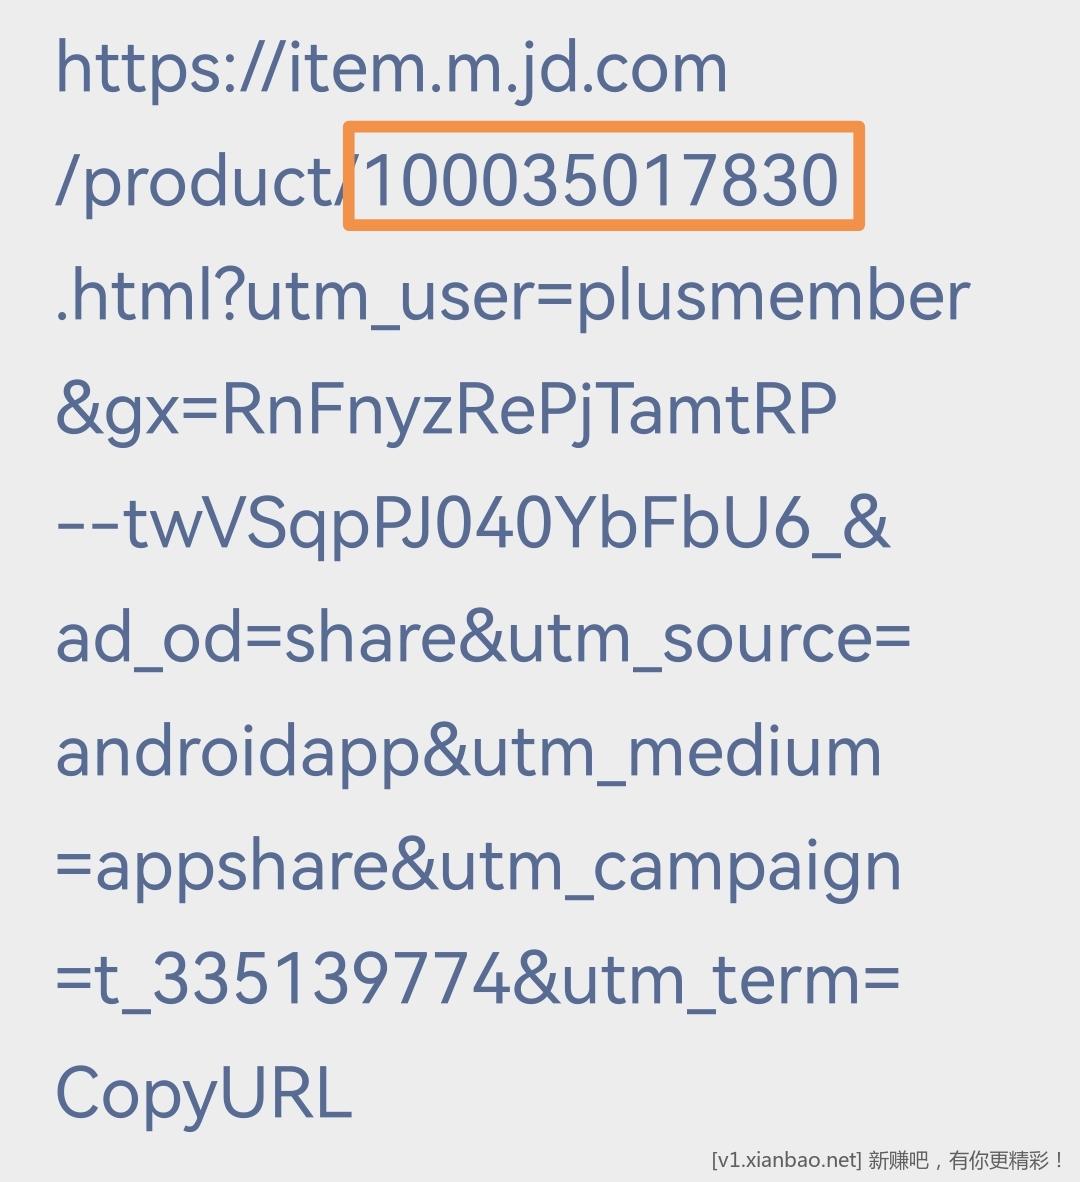The image size is (1080, 1182).
Task: Click the highlighted product ID 100035017830
Action: tap(601, 179)
